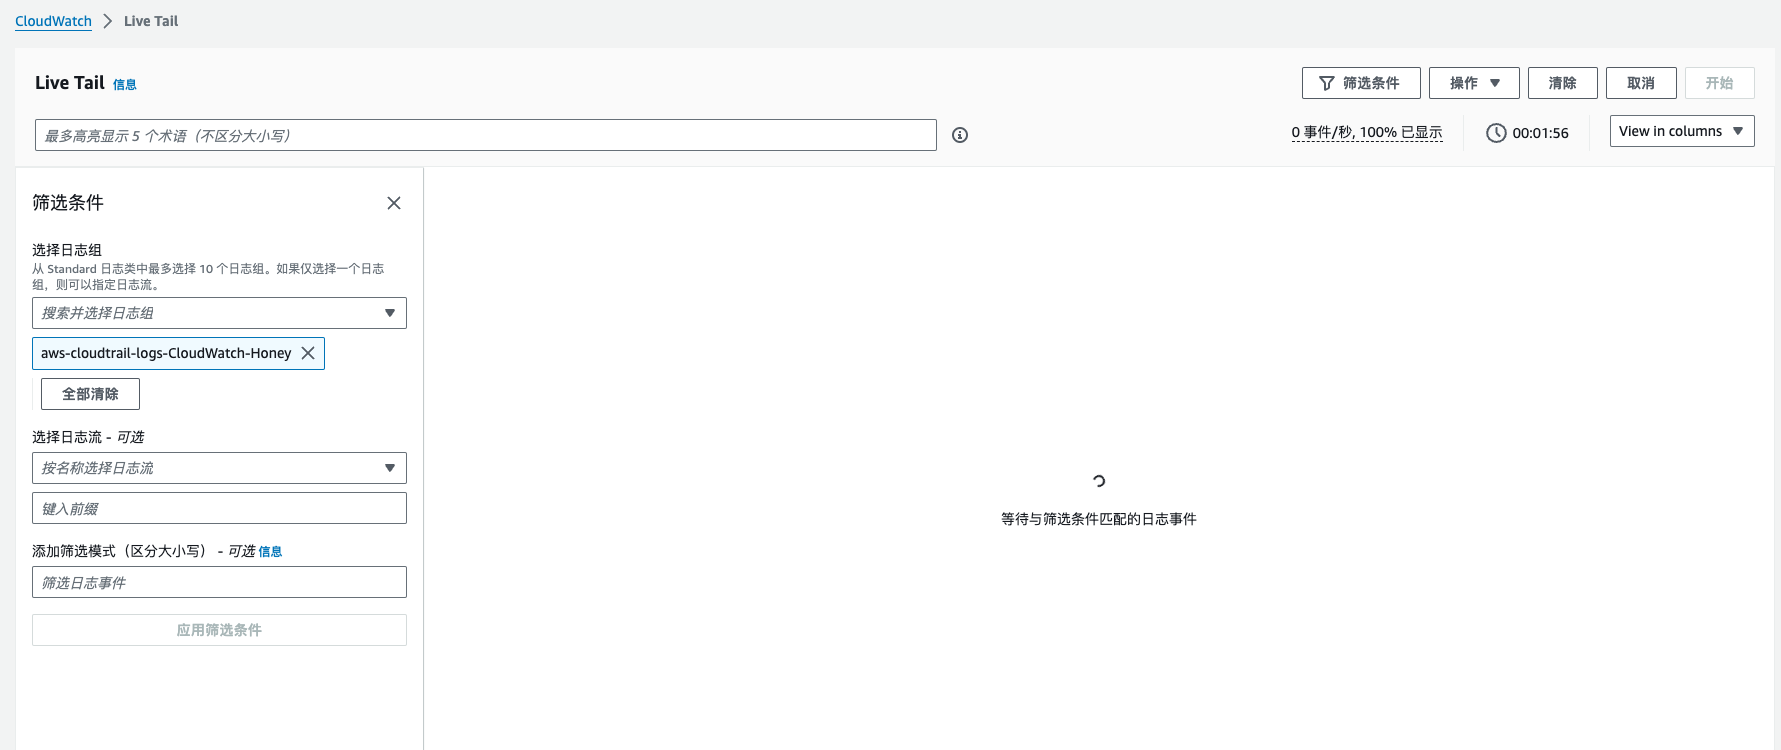Click the highlight terms input field
The height and width of the screenshot is (750, 1781).
[x=485, y=135]
